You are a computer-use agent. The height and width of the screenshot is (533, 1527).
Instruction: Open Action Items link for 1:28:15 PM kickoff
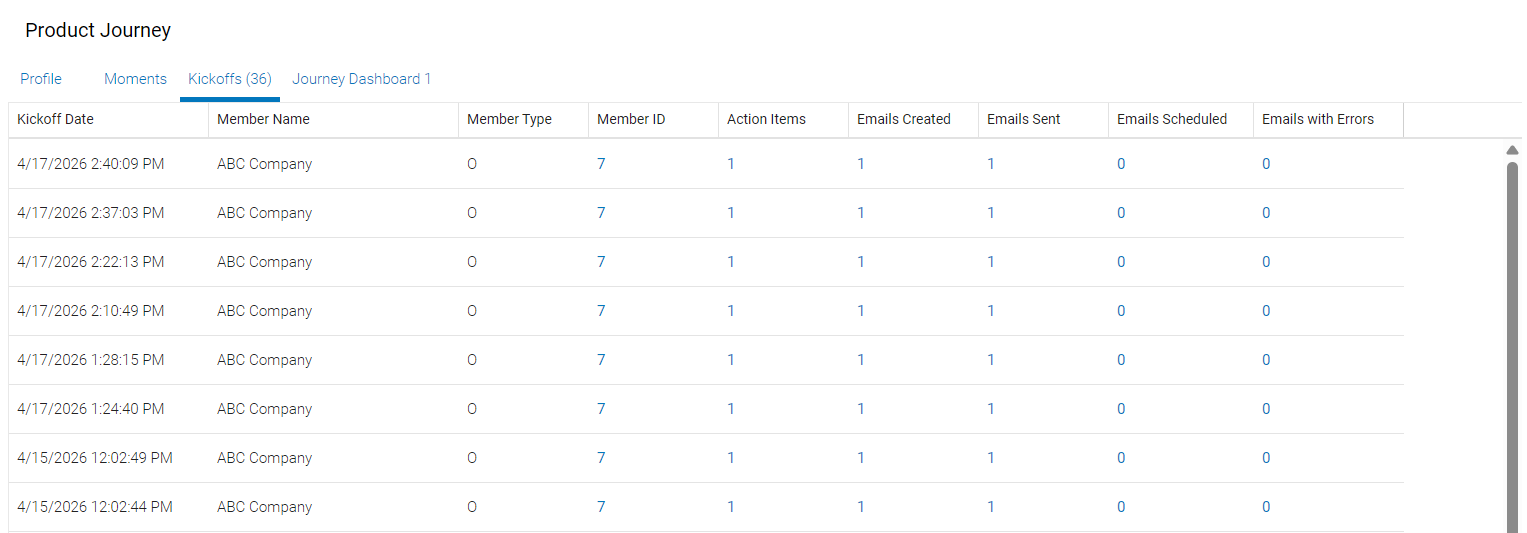[731, 360]
